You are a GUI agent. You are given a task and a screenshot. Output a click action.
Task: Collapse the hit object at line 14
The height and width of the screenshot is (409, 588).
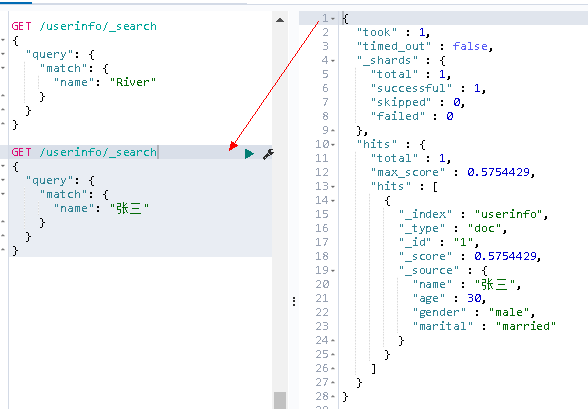[x=333, y=200]
